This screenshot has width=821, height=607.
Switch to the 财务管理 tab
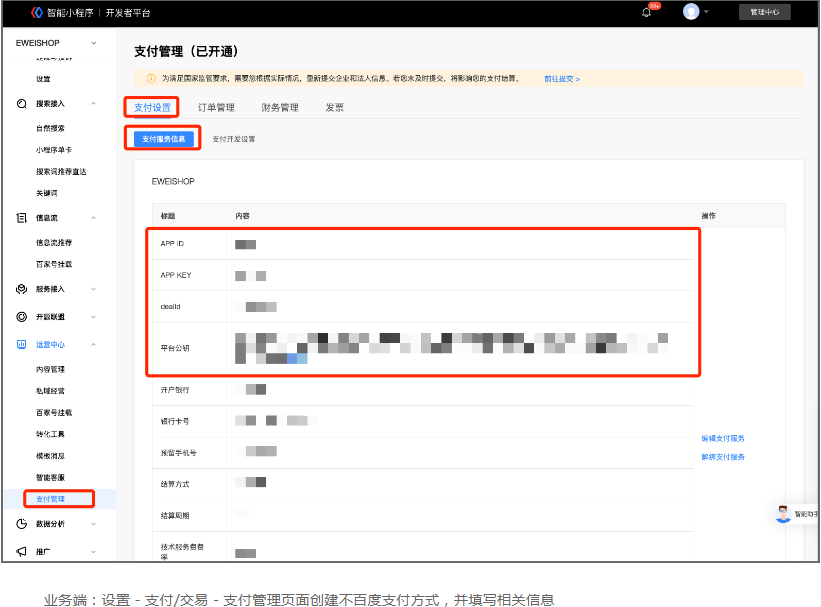coord(280,108)
